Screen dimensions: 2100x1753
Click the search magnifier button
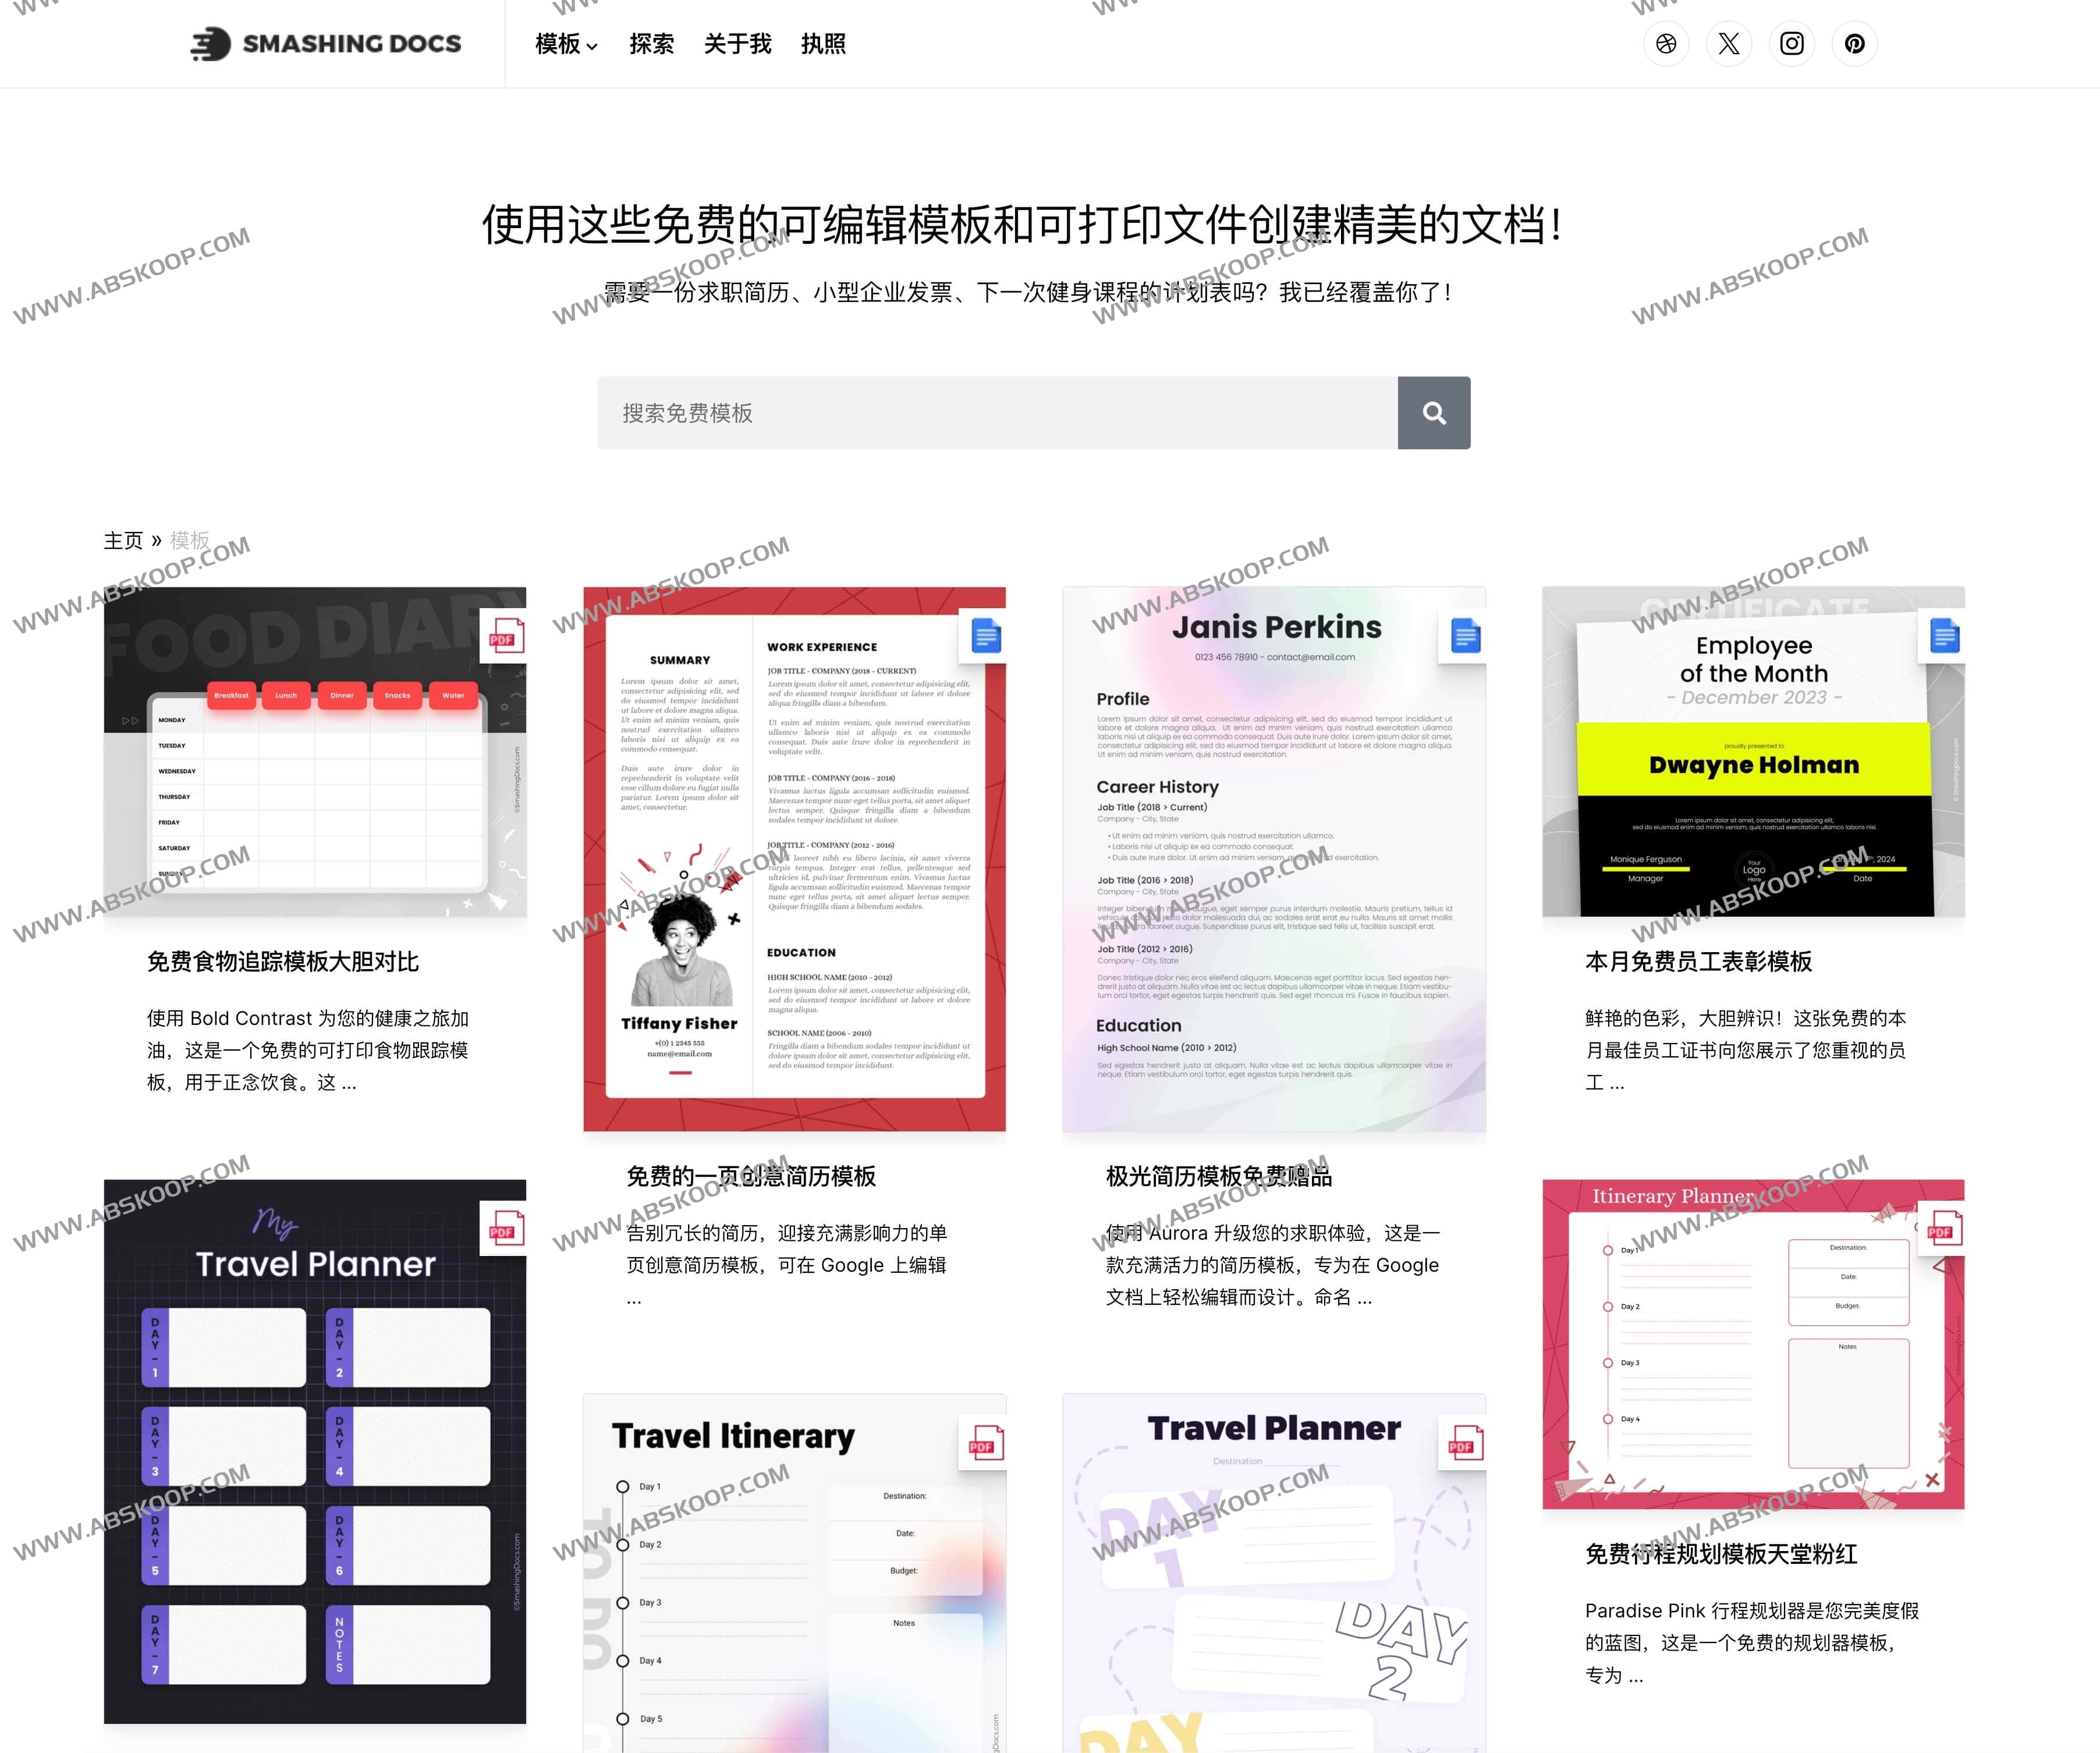click(x=1435, y=412)
